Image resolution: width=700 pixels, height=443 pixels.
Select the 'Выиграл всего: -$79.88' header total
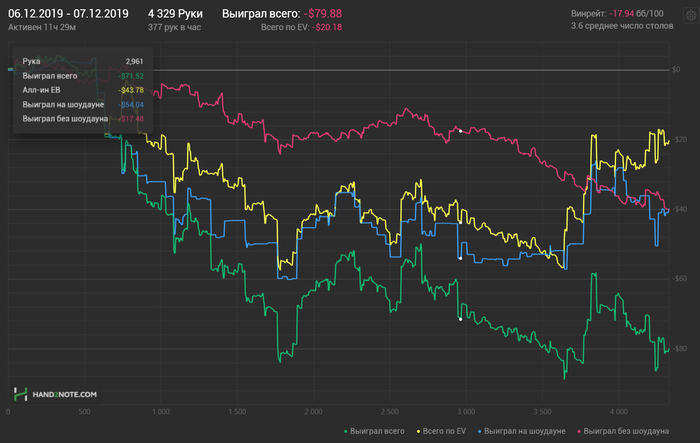[x=281, y=14]
